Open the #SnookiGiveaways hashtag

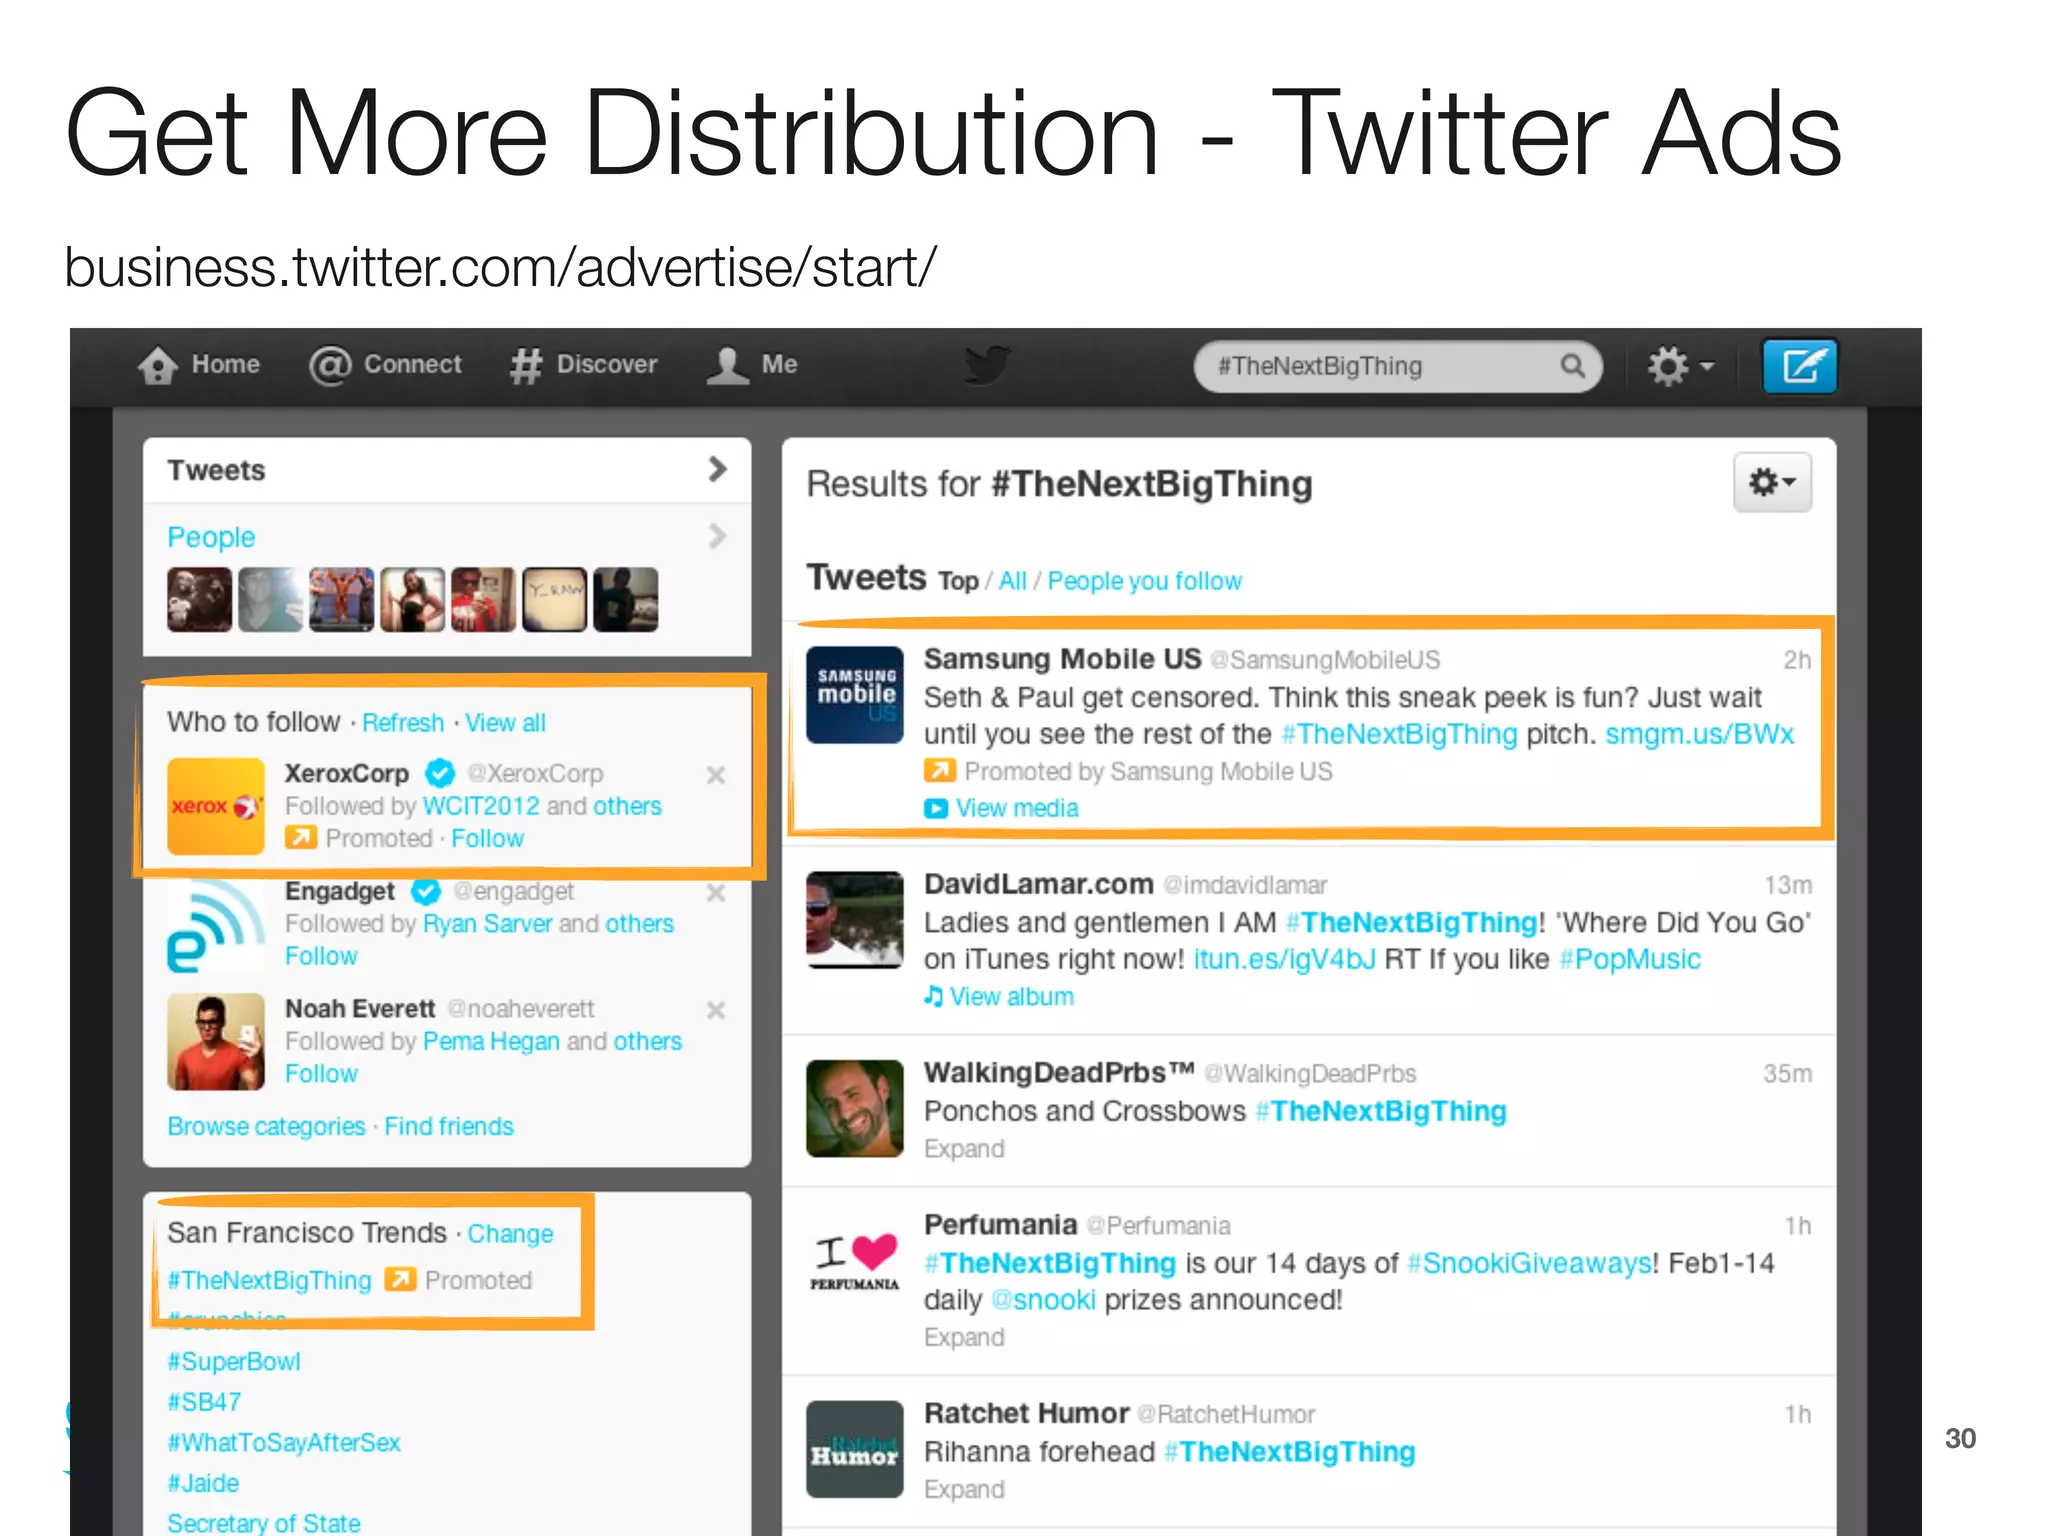[x=1530, y=1263]
